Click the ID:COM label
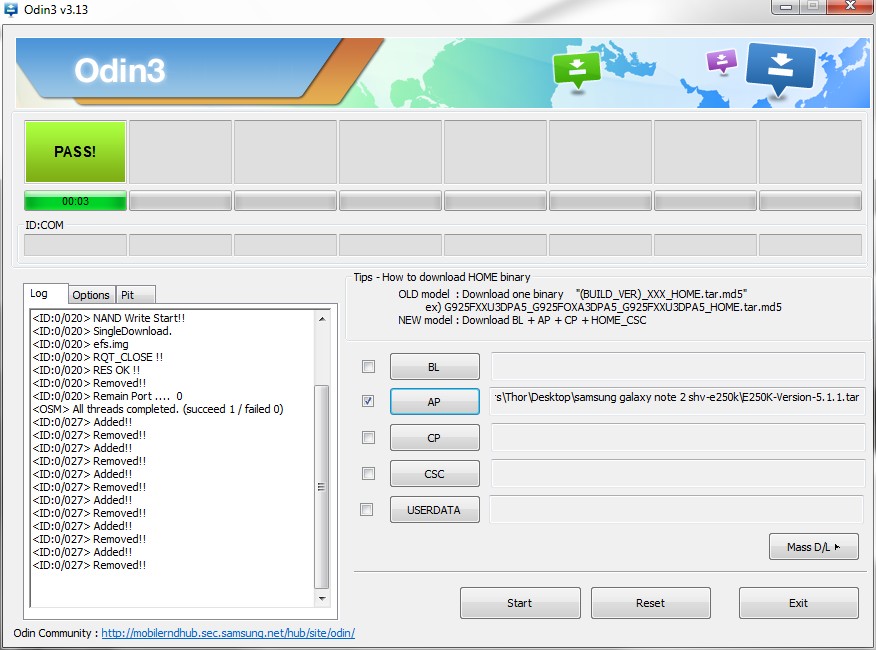This screenshot has width=876, height=650. pos(45,225)
